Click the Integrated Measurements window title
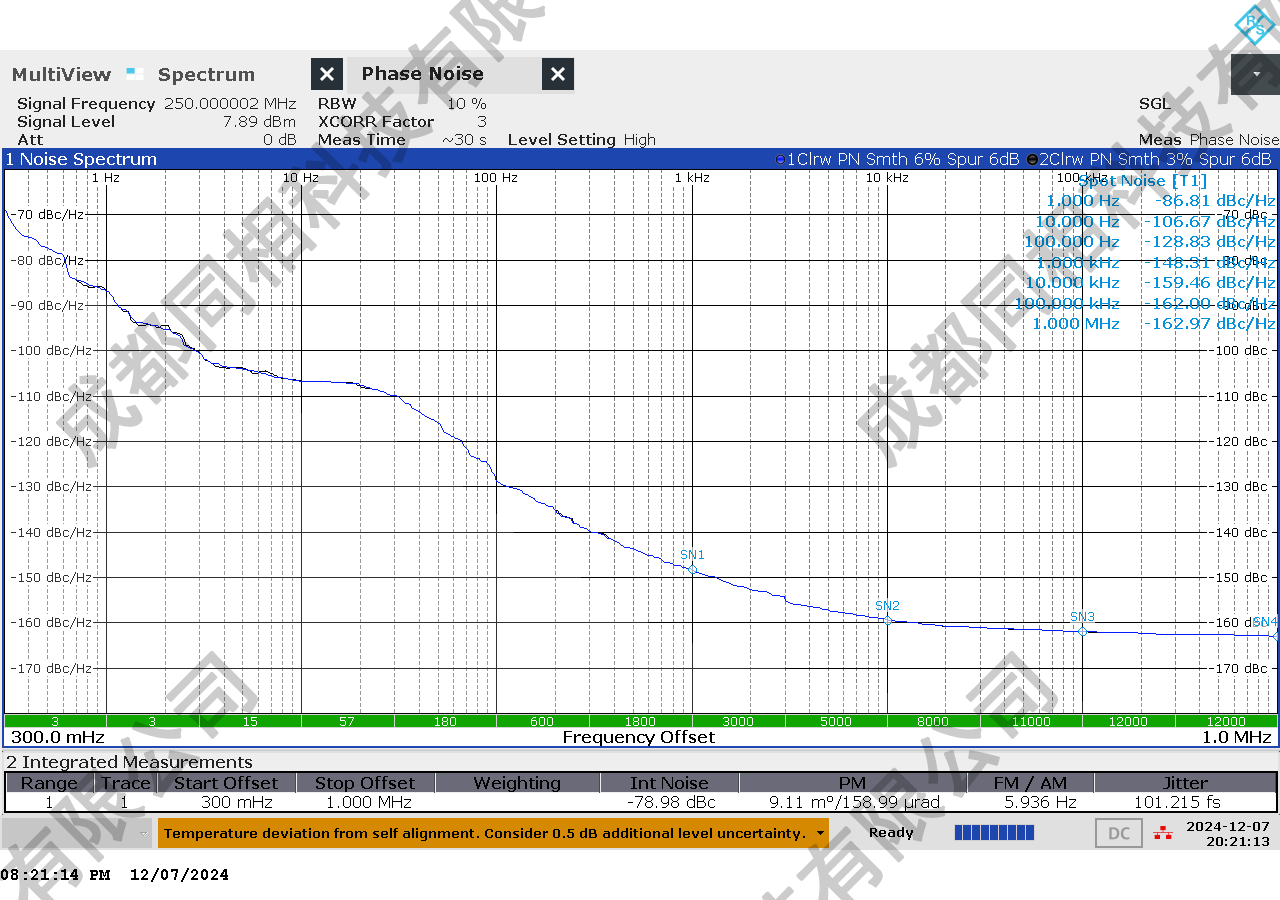Viewport: 1280px width, 900px height. point(130,762)
